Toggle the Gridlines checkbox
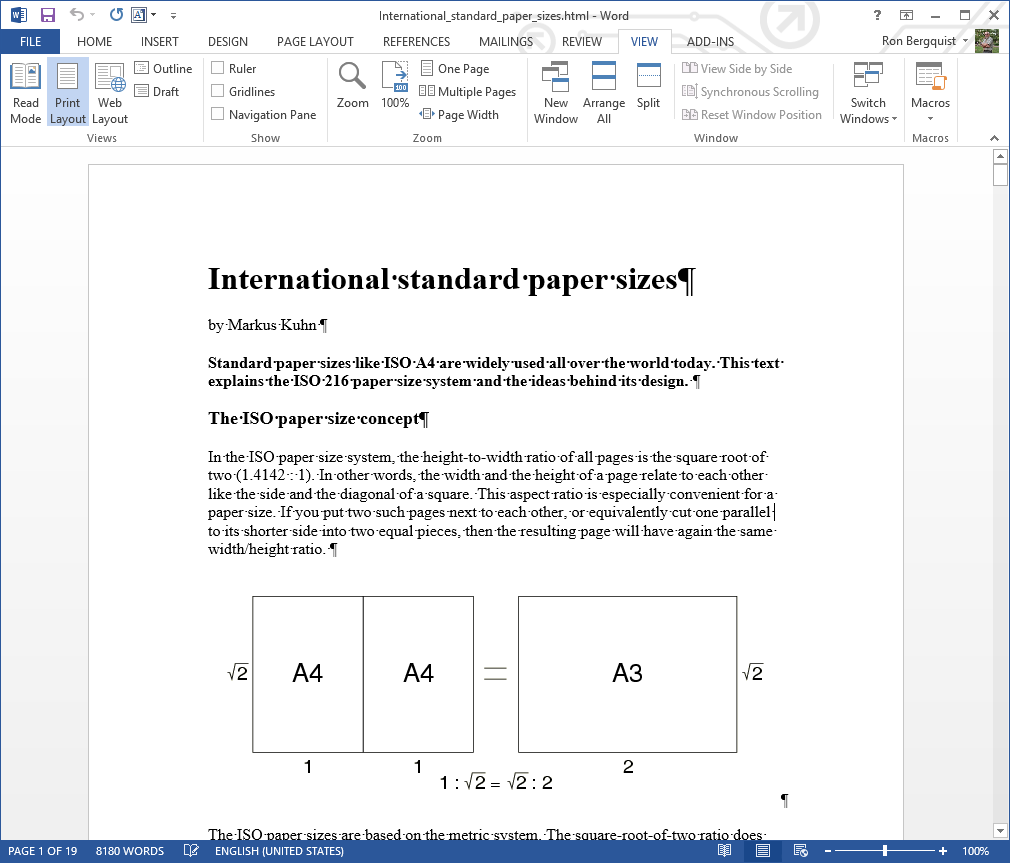This screenshot has height=863, width=1010. [x=218, y=92]
